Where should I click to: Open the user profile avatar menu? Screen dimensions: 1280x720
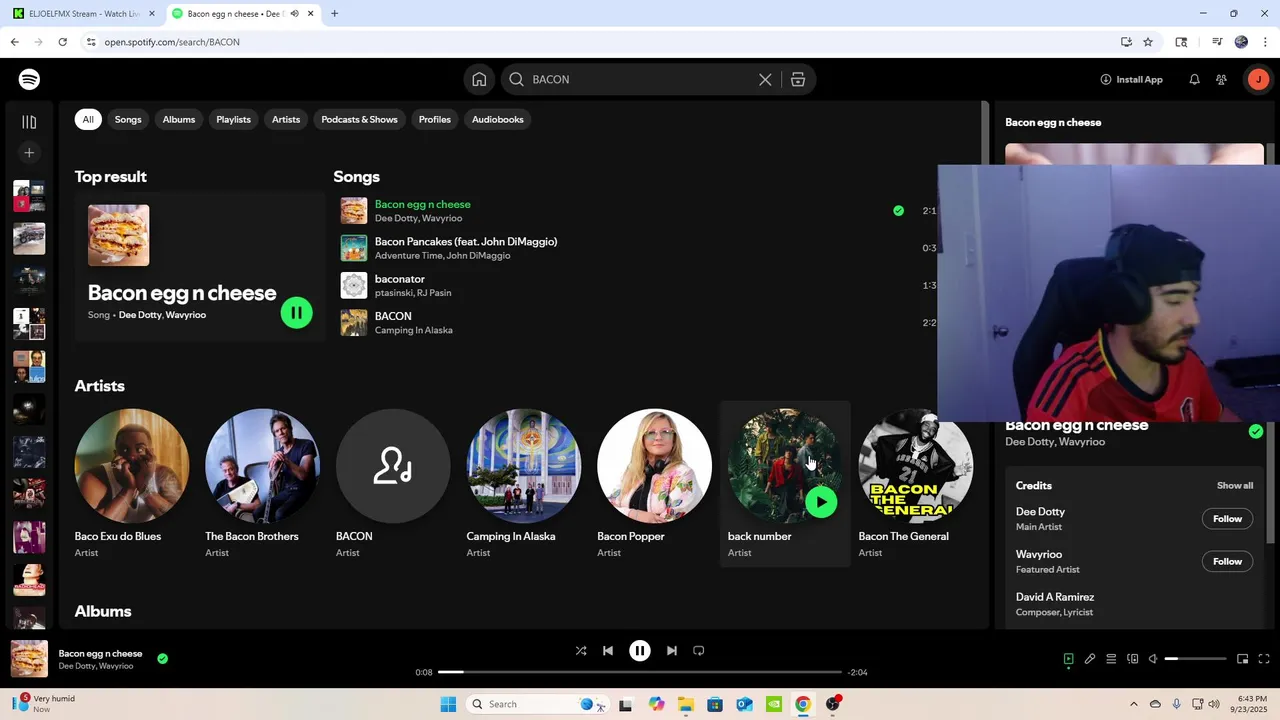click(x=1257, y=79)
